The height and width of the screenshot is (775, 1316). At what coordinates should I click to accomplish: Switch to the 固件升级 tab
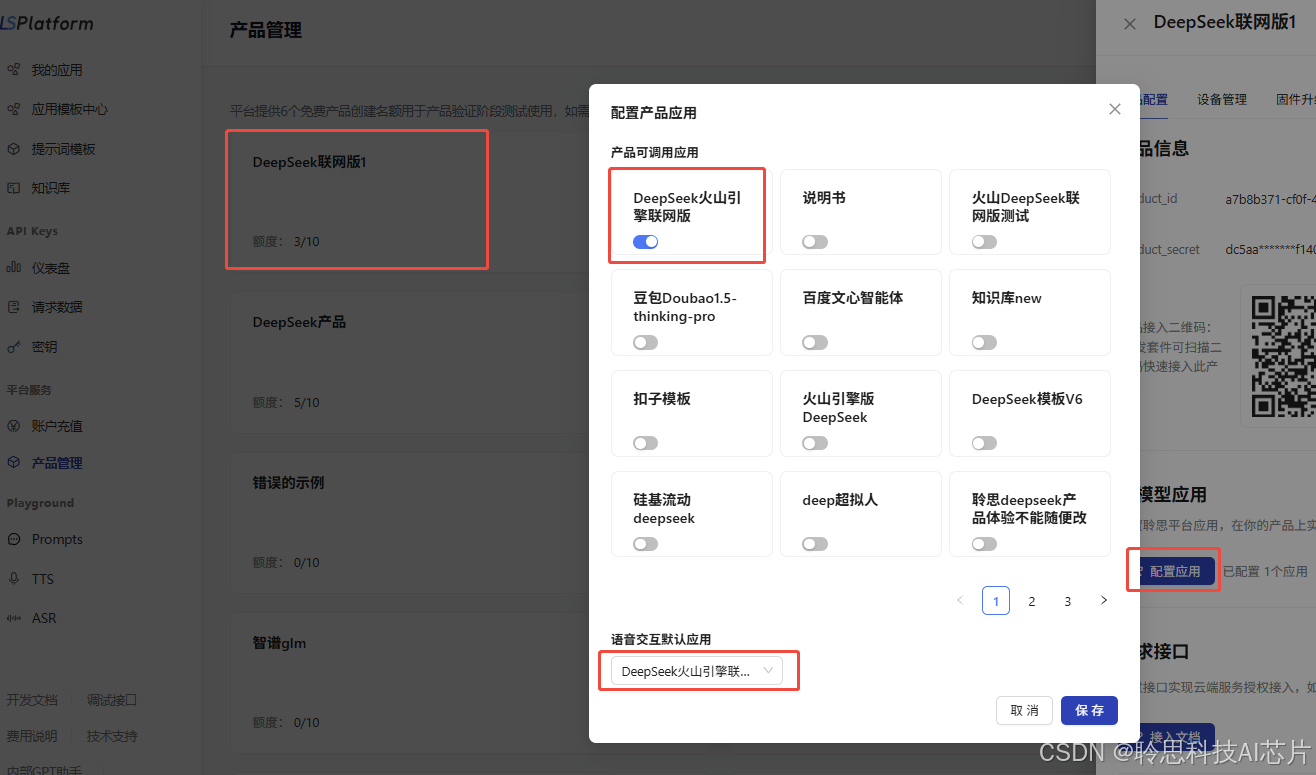pos(1295,99)
